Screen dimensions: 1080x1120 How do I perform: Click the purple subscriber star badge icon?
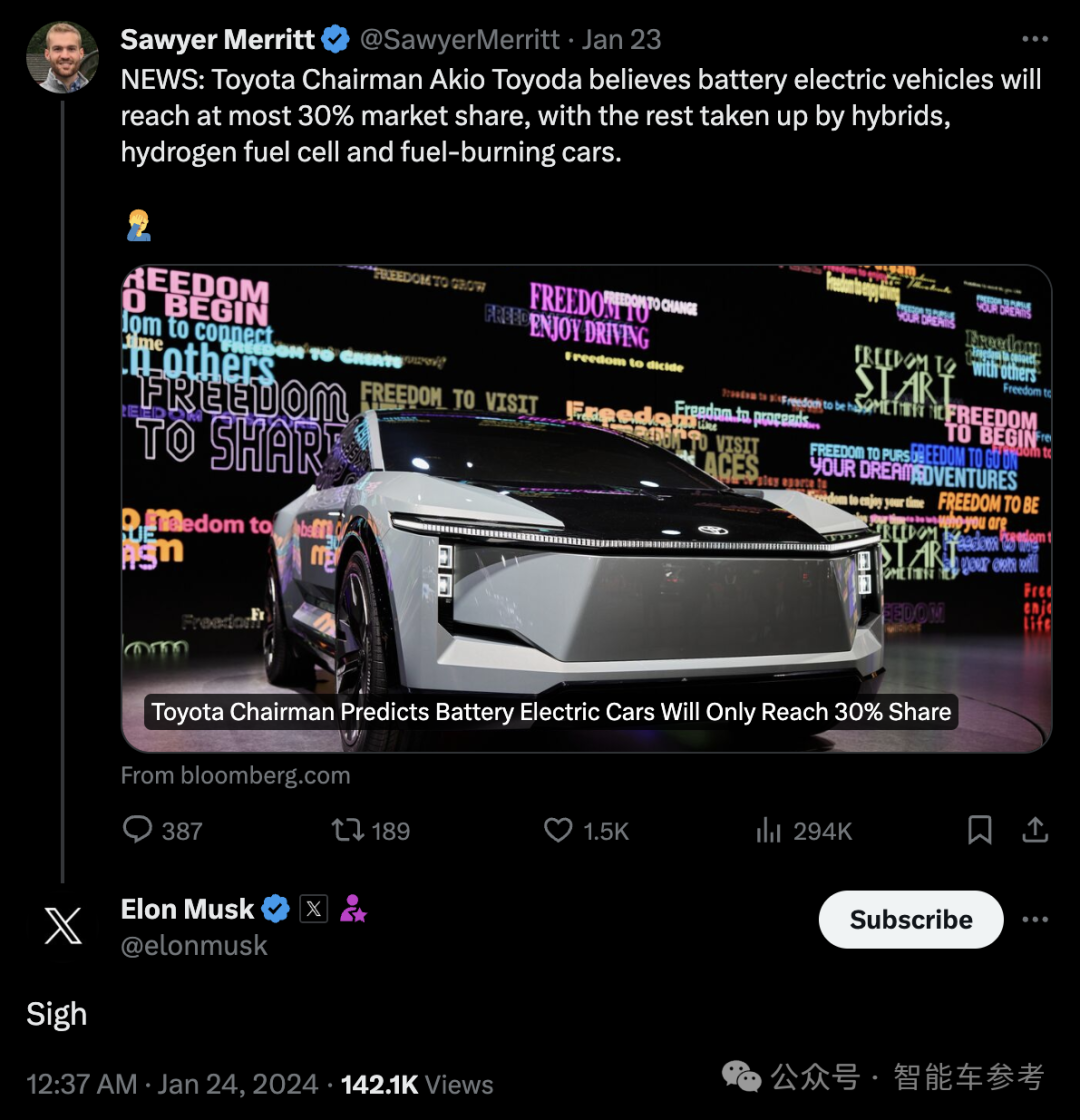pos(353,909)
